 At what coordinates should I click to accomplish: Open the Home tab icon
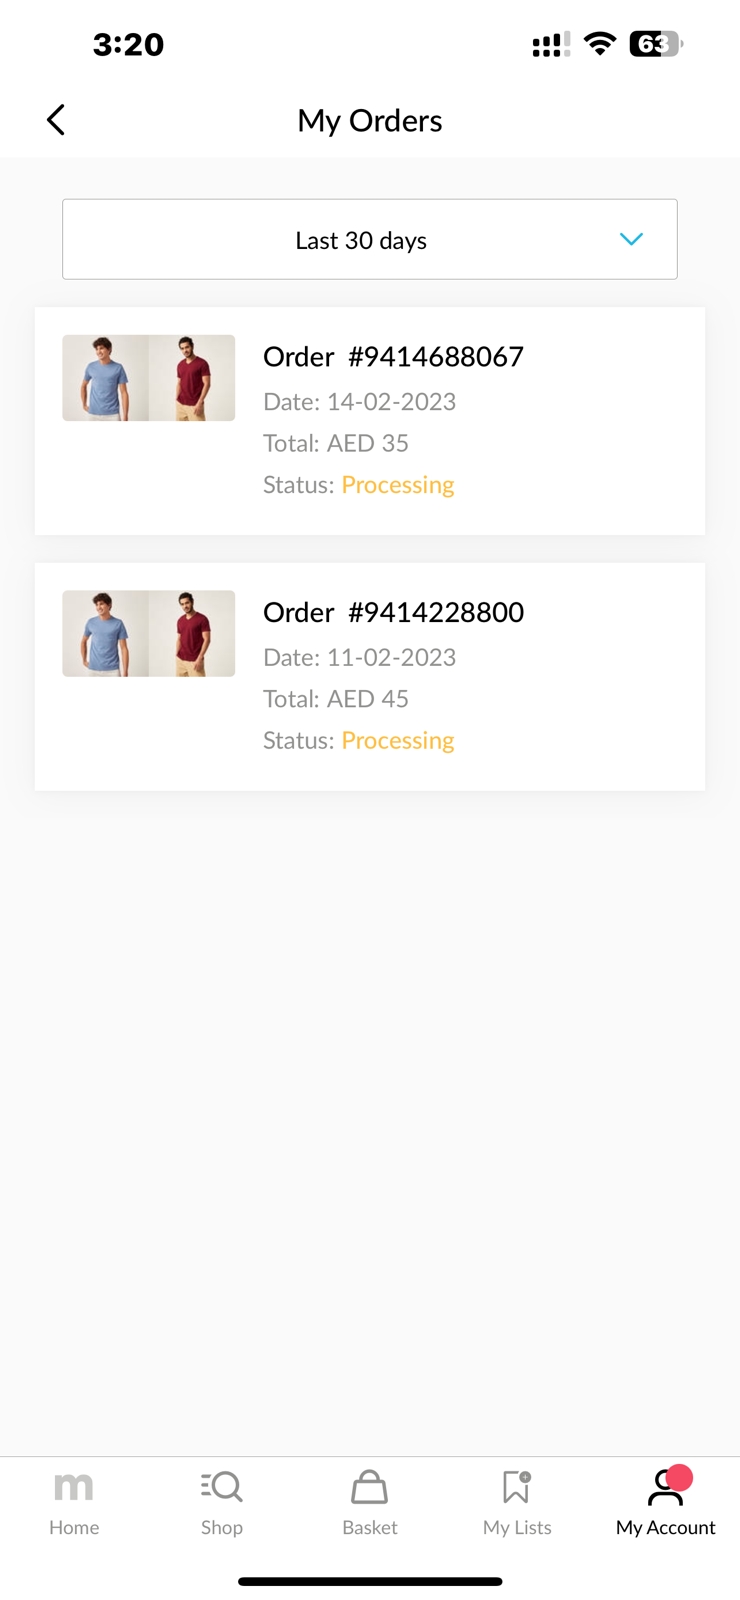pos(73,1487)
